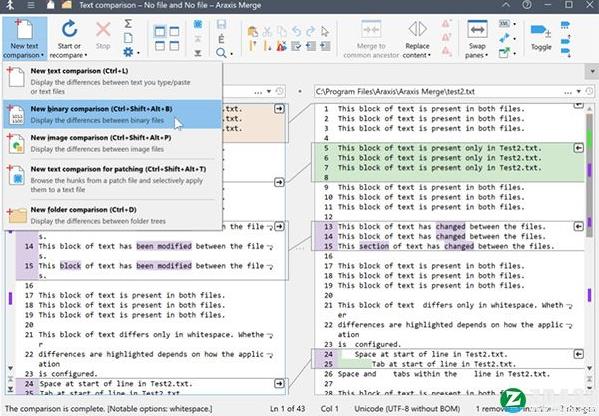Click history clock icon beside test2.txt path
Image resolution: width=599 pixels, height=416 pixels.
[589, 91]
